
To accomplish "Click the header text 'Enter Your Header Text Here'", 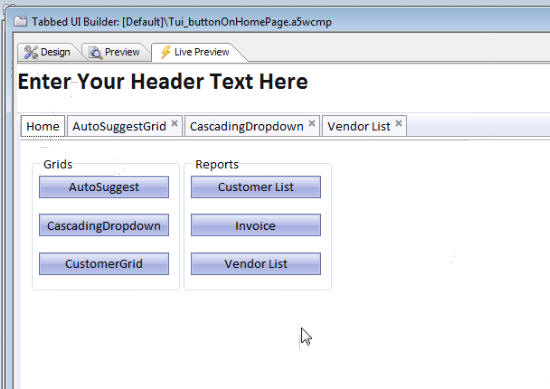I will point(163,81).
